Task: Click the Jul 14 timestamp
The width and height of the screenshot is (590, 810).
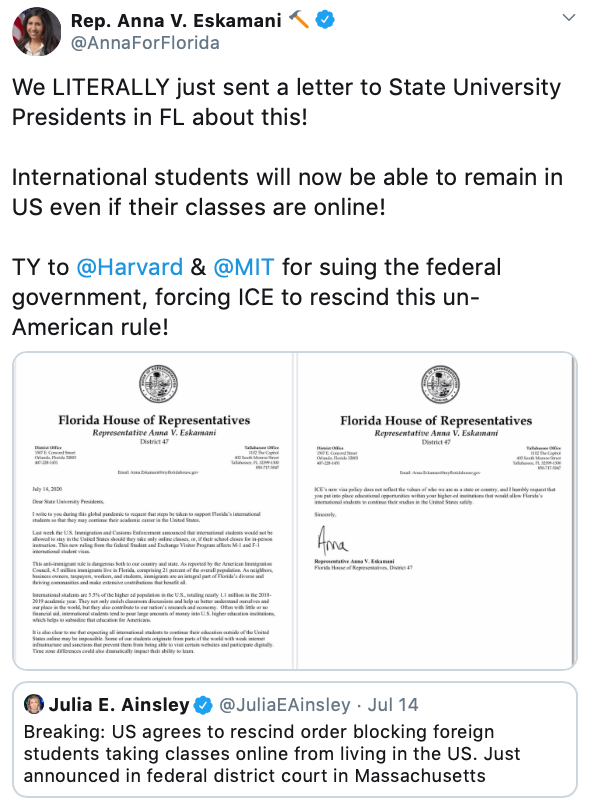Action: (393, 705)
